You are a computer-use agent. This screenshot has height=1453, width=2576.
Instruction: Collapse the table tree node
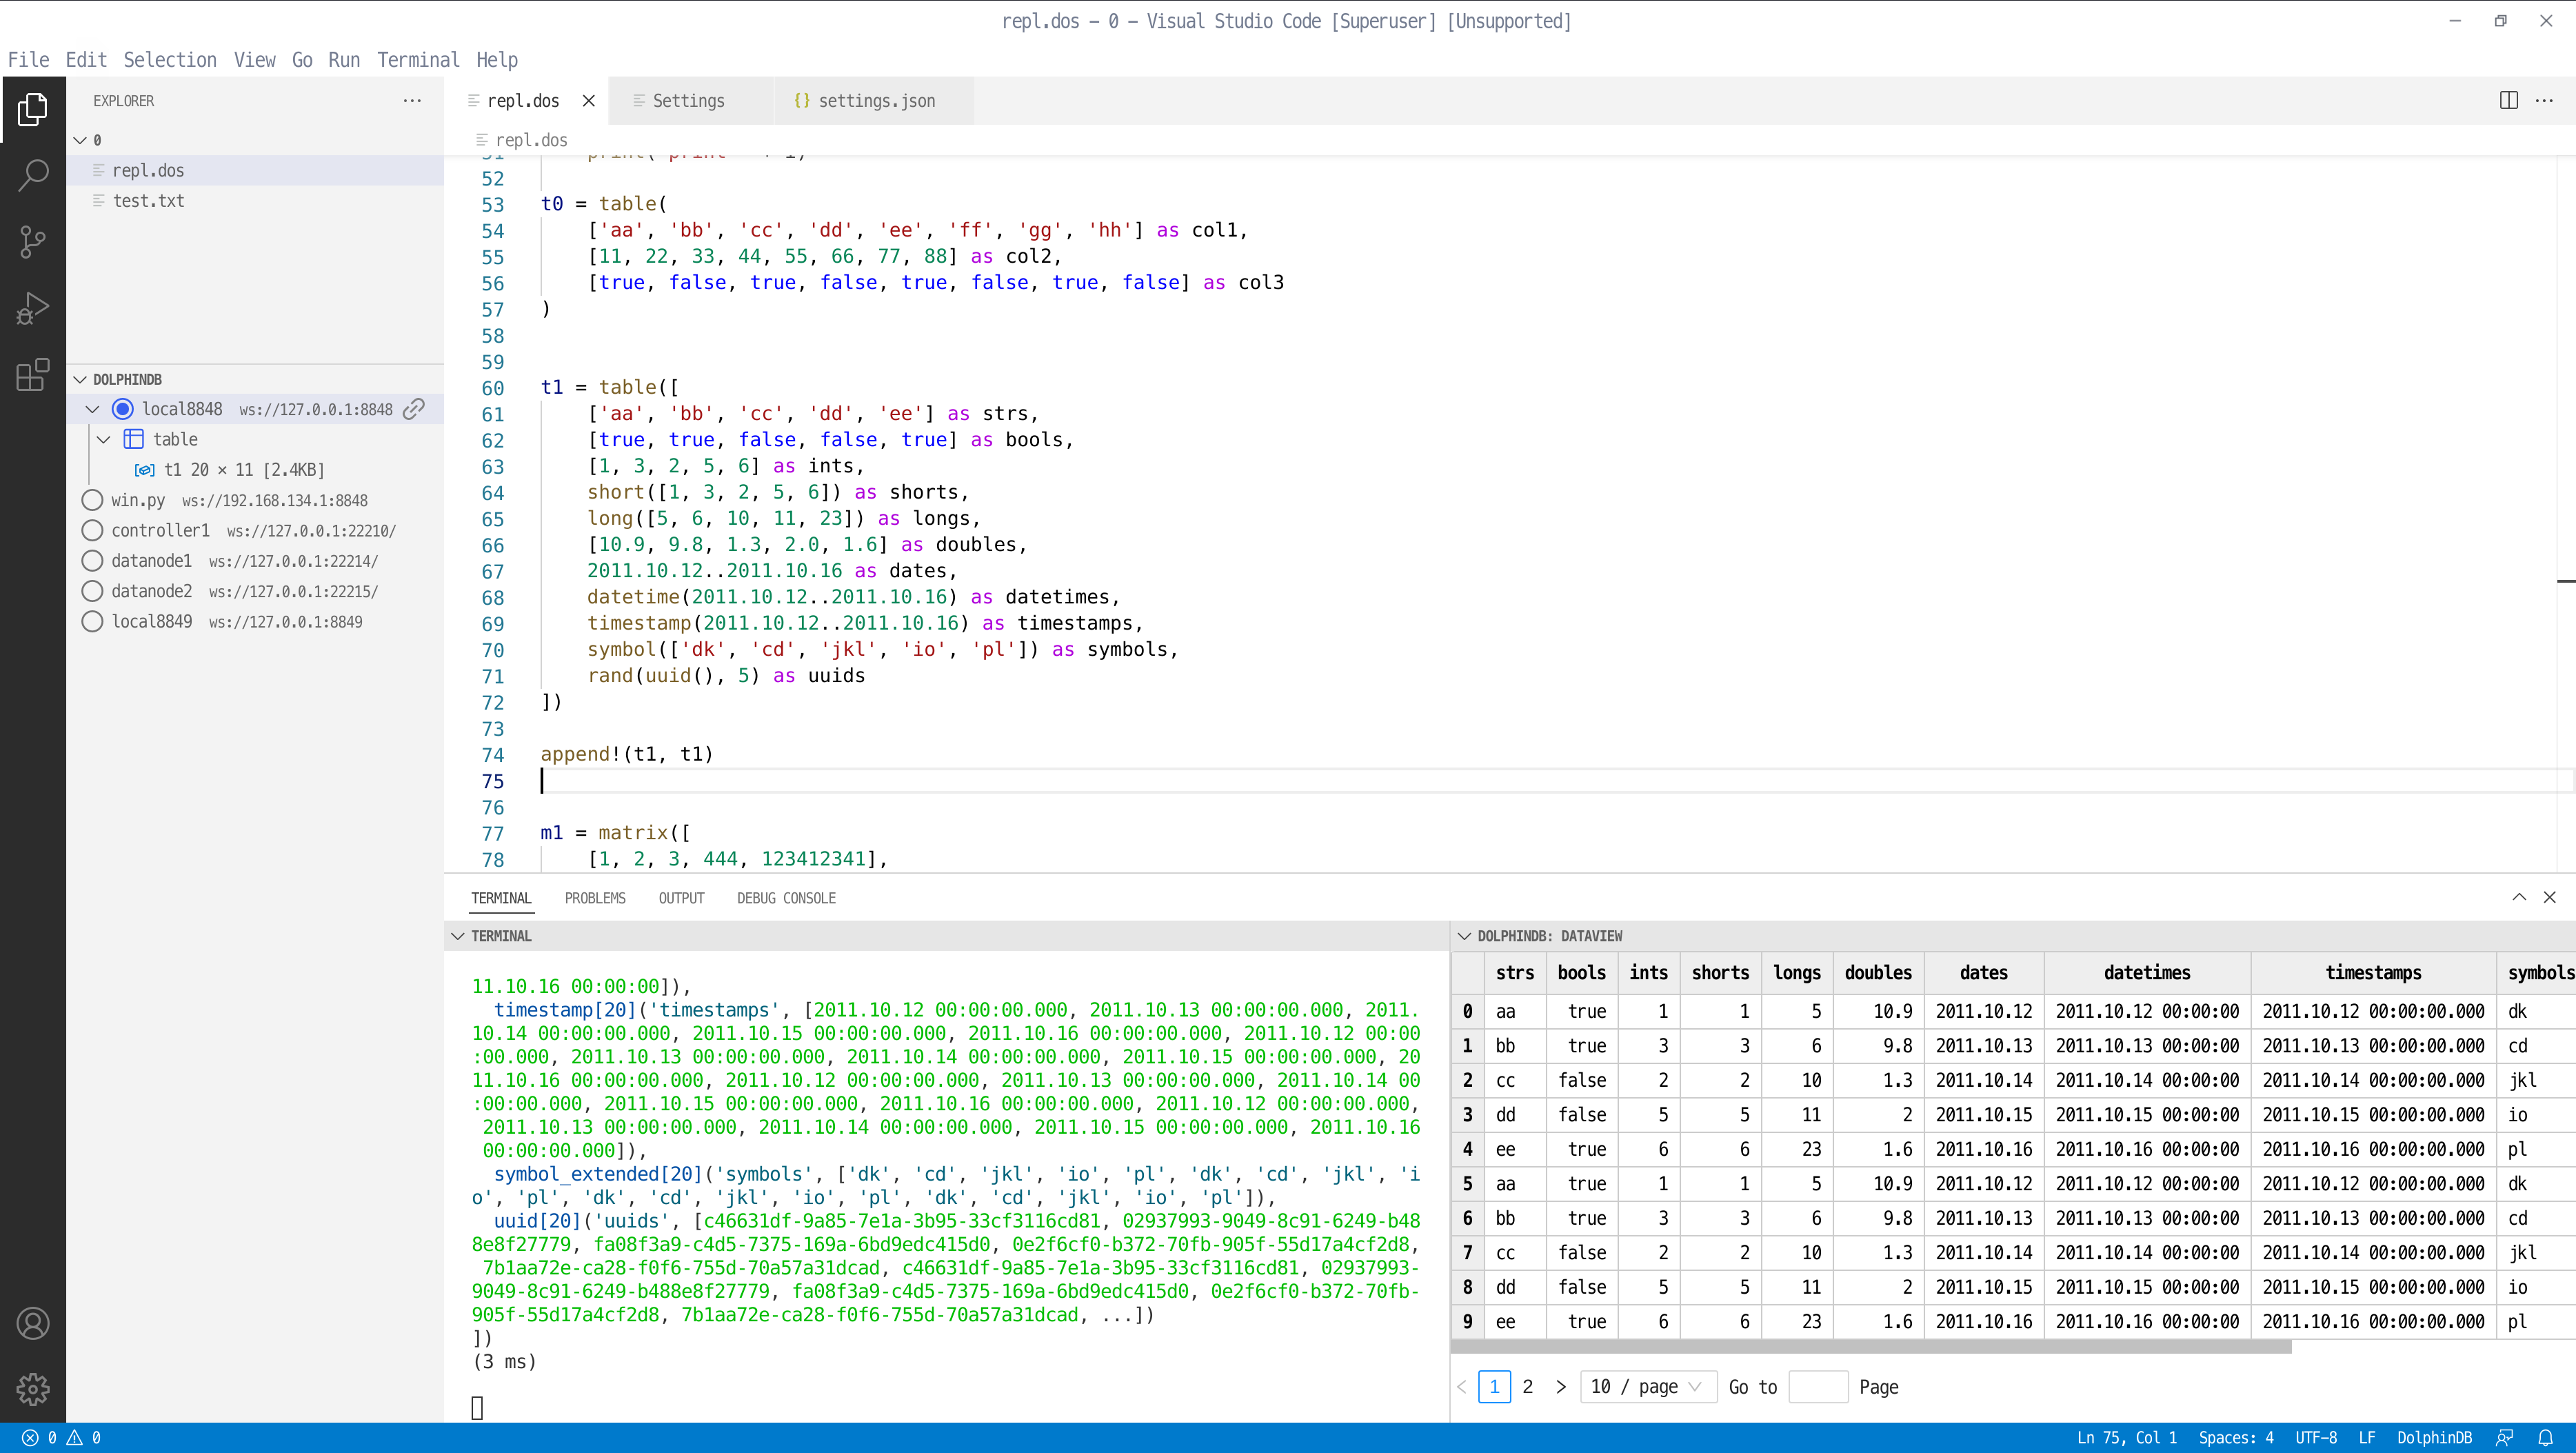point(104,439)
